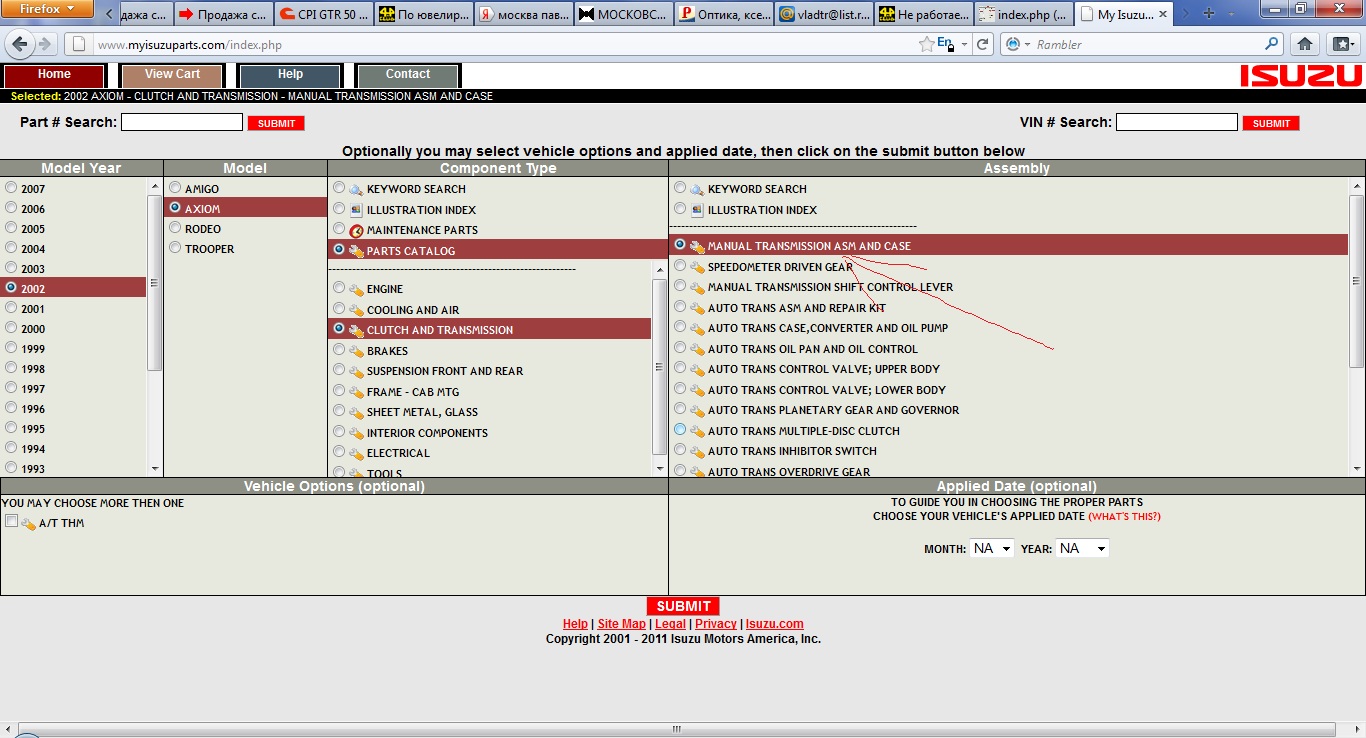Select FRAME - CAB MTG radio button

click(x=339, y=391)
